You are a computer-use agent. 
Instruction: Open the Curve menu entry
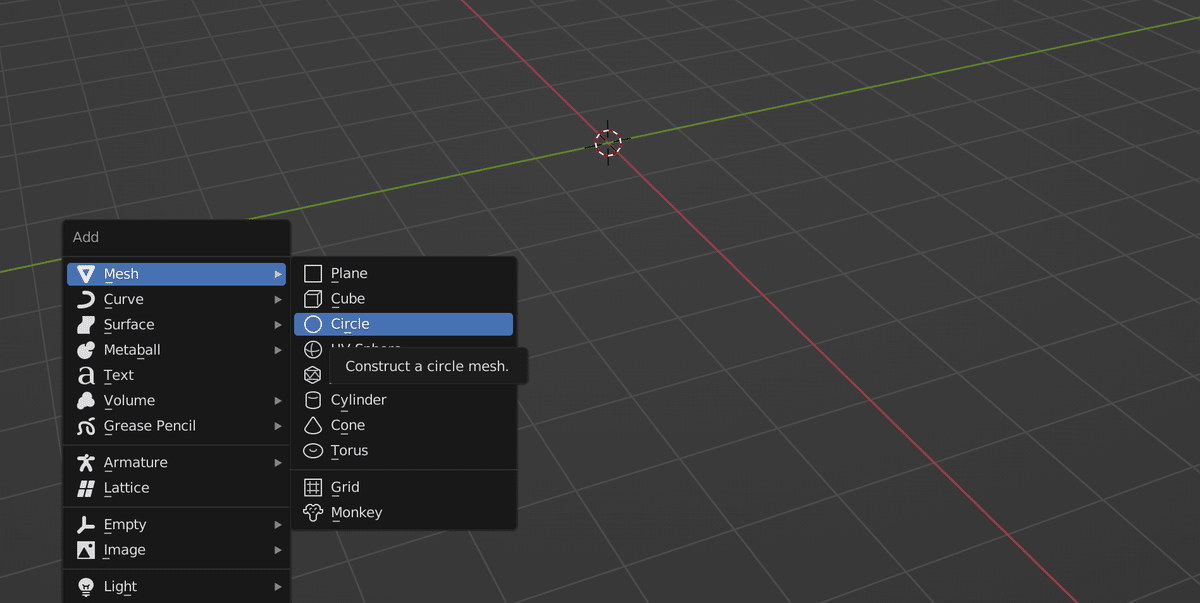(177, 299)
